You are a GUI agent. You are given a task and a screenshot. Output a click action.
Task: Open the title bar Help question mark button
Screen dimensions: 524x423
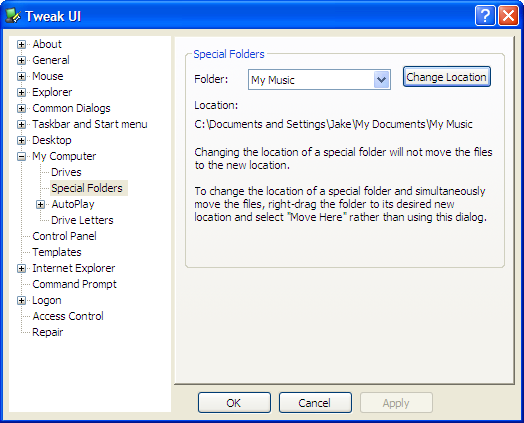(x=485, y=15)
